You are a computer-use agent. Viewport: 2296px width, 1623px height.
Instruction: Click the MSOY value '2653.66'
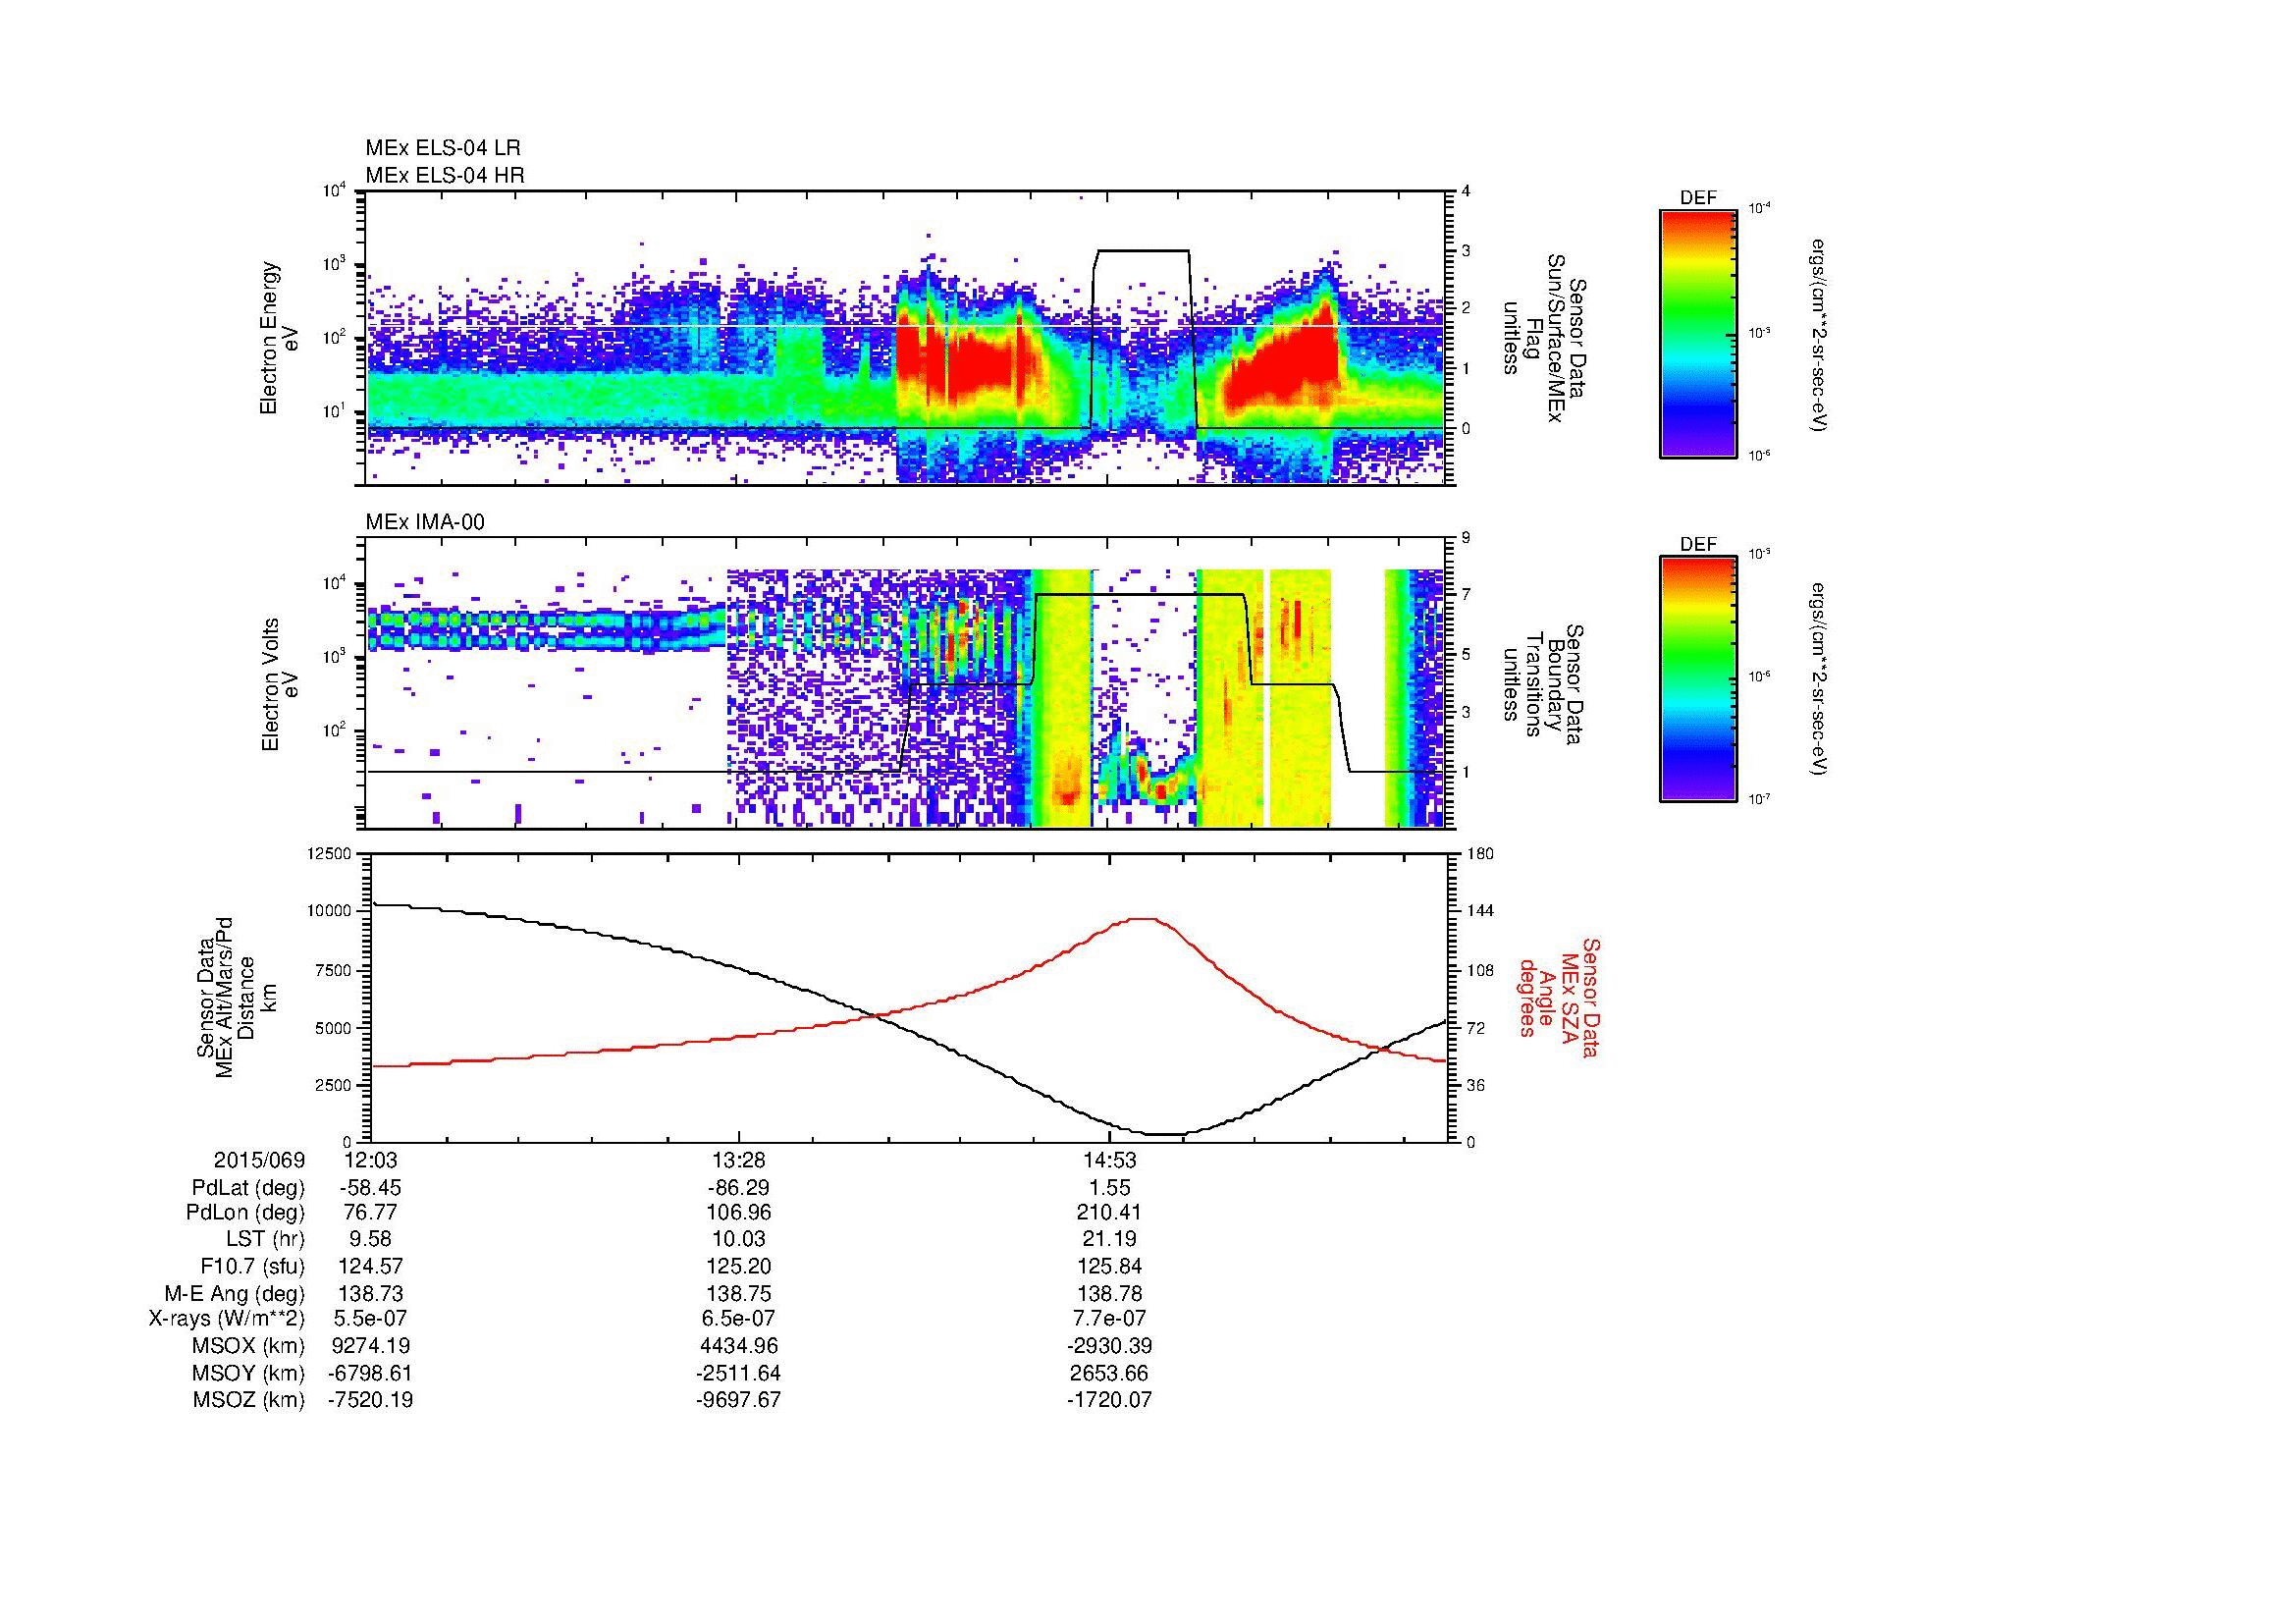(x=1109, y=1373)
